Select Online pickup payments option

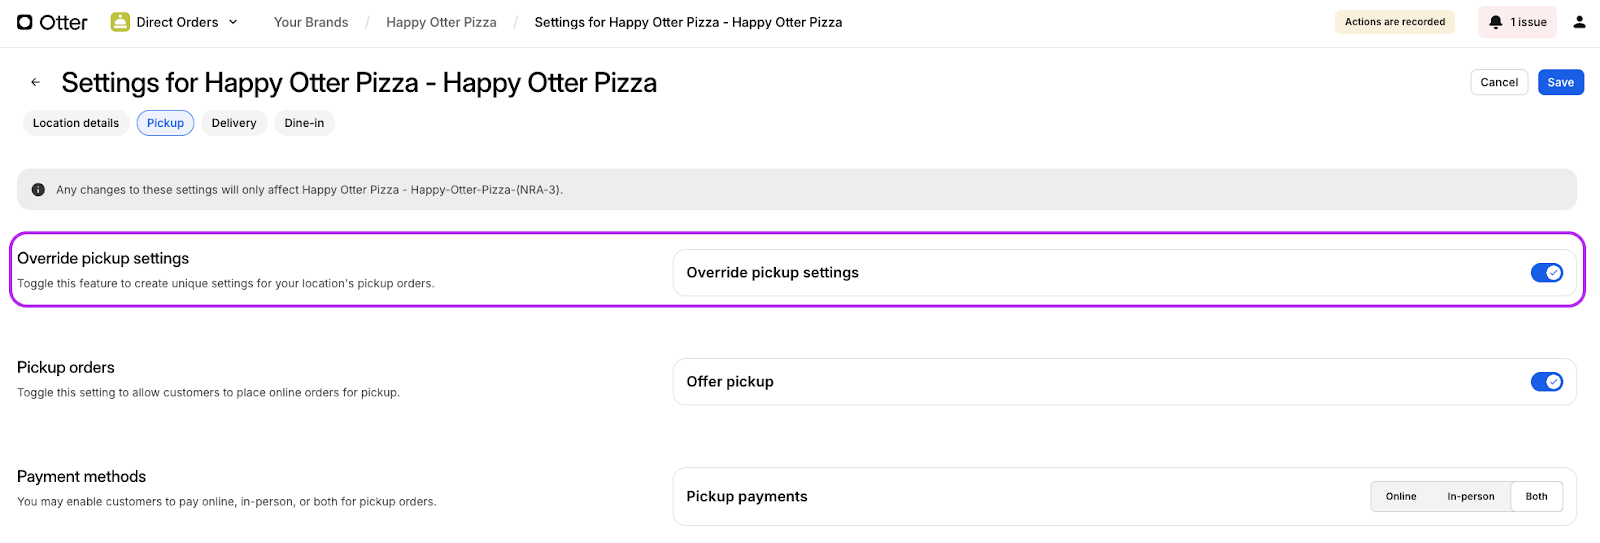(1400, 497)
